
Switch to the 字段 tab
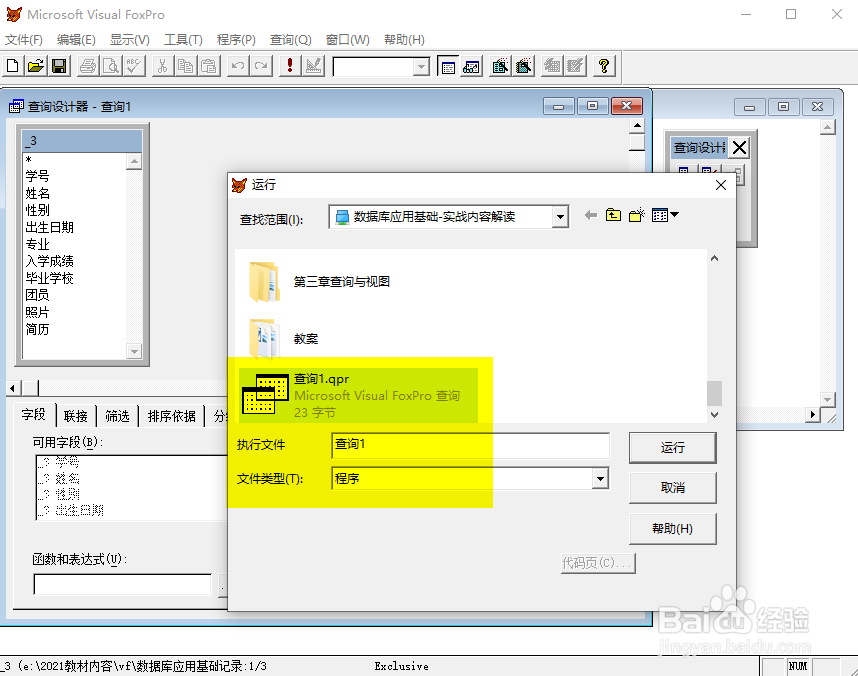(x=34, y=414)
